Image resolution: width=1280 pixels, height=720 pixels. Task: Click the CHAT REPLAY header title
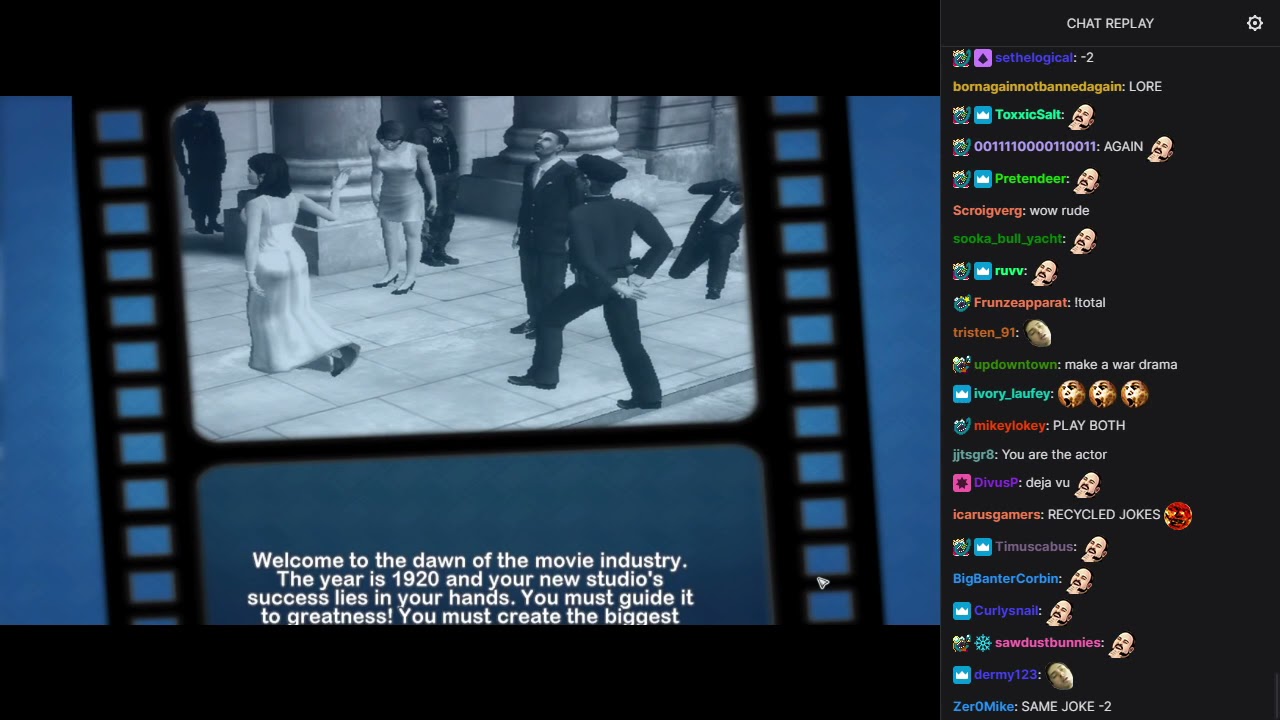pyautogui.click(x=1110, y=23)
